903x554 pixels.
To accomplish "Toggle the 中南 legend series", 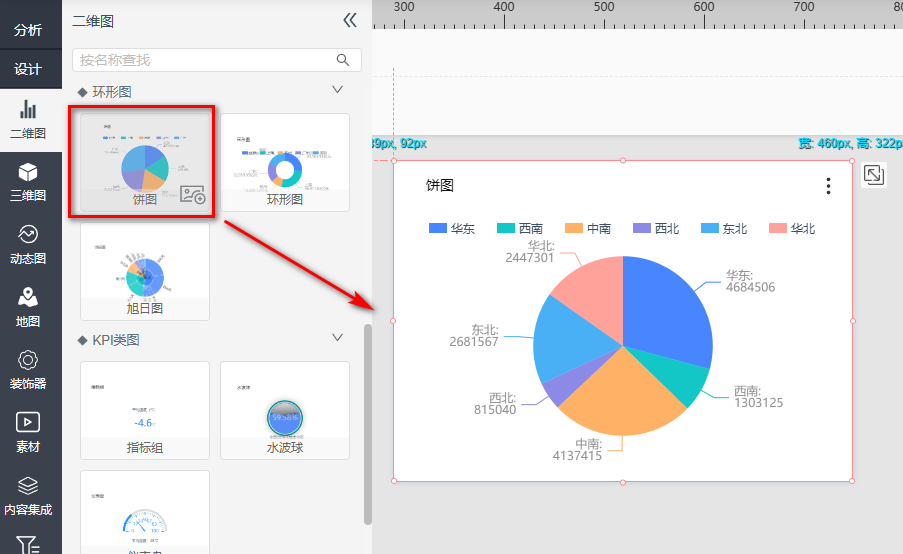I will (588, 229).
